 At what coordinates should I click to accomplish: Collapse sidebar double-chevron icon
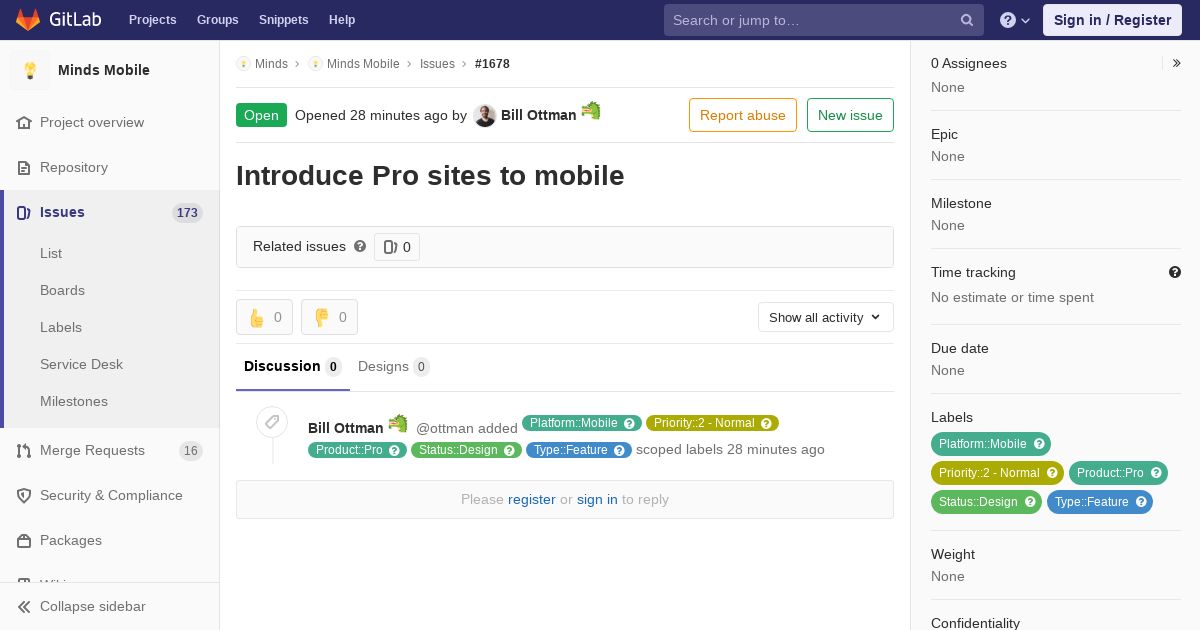pyautogui.click(x=24, y=606)
